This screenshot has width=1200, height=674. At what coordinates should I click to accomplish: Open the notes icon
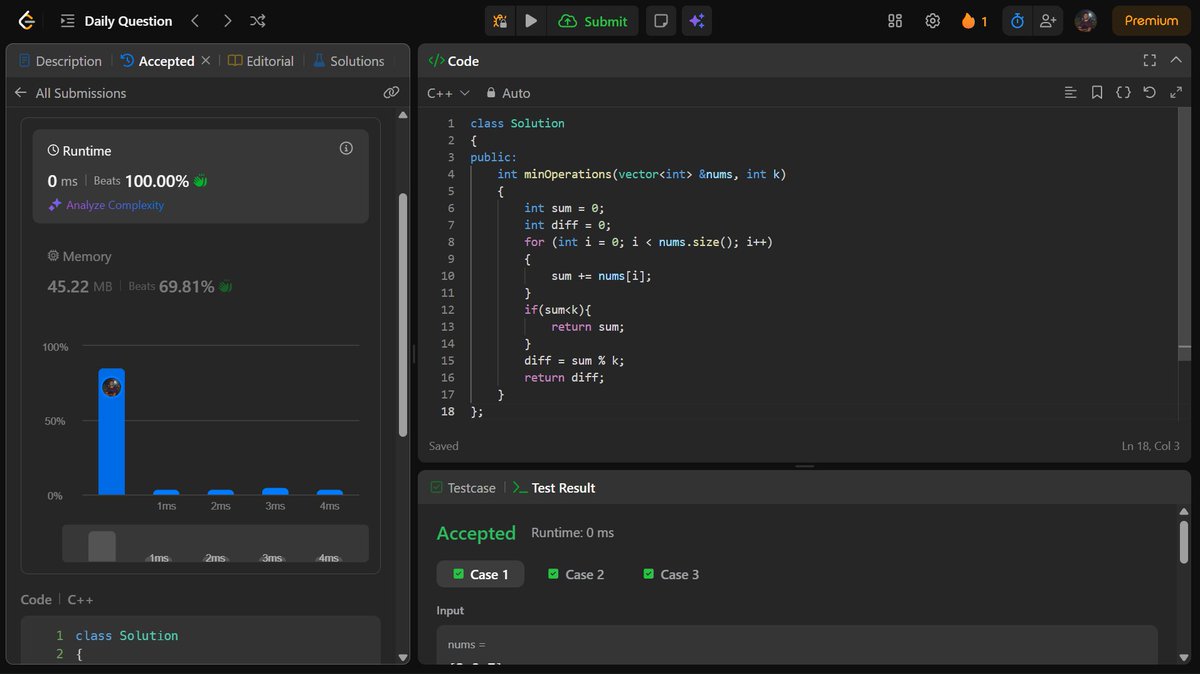[660, 21]
